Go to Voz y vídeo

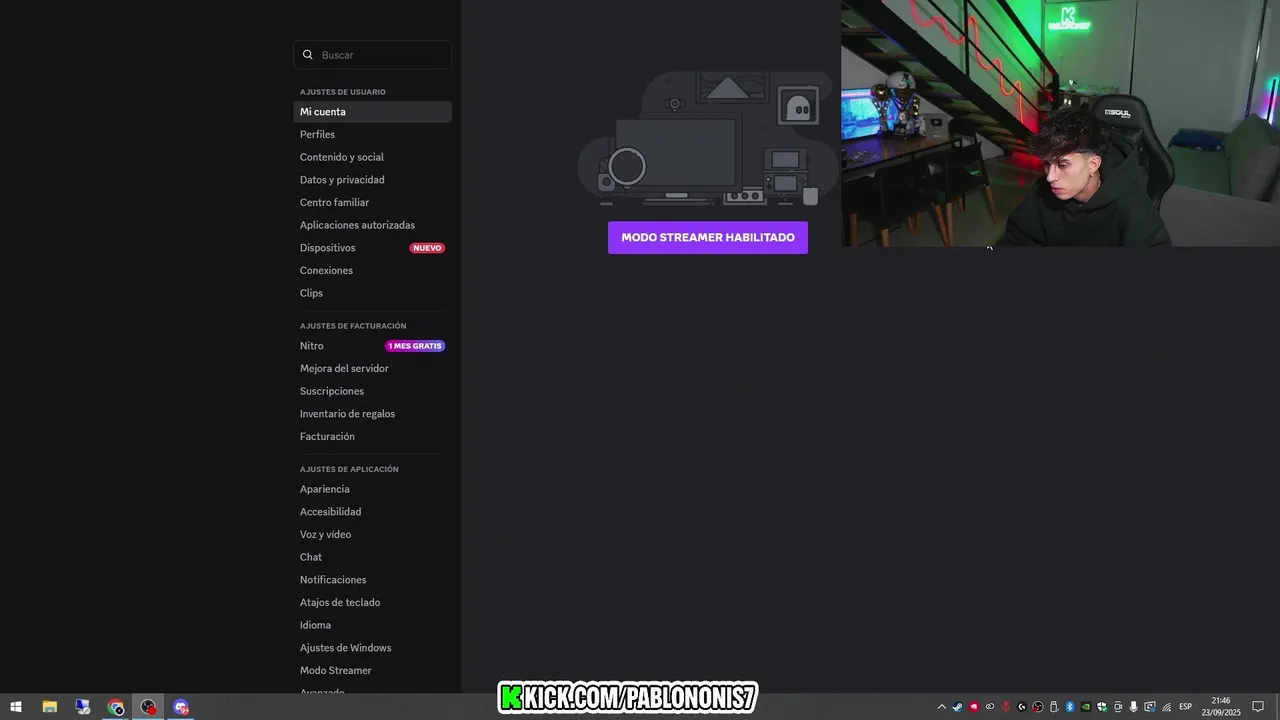(x=372, y=534)
